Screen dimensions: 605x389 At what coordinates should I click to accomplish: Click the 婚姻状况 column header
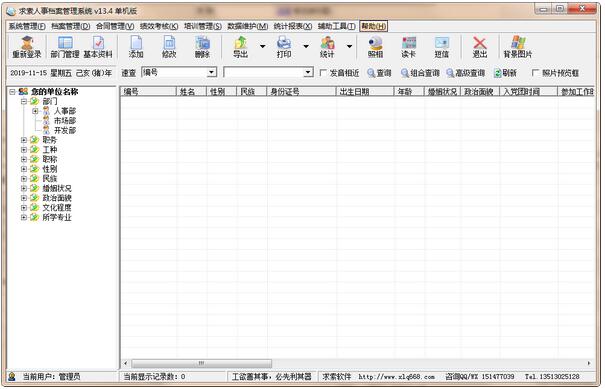click(x=442, y=92)
